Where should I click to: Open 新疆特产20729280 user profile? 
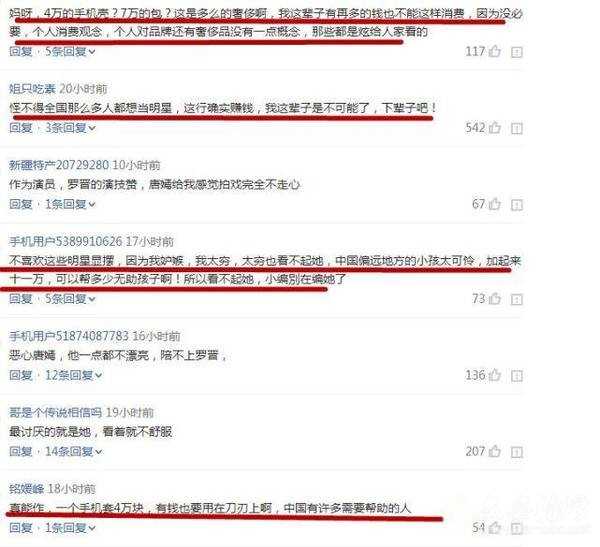tap(59, 165)
